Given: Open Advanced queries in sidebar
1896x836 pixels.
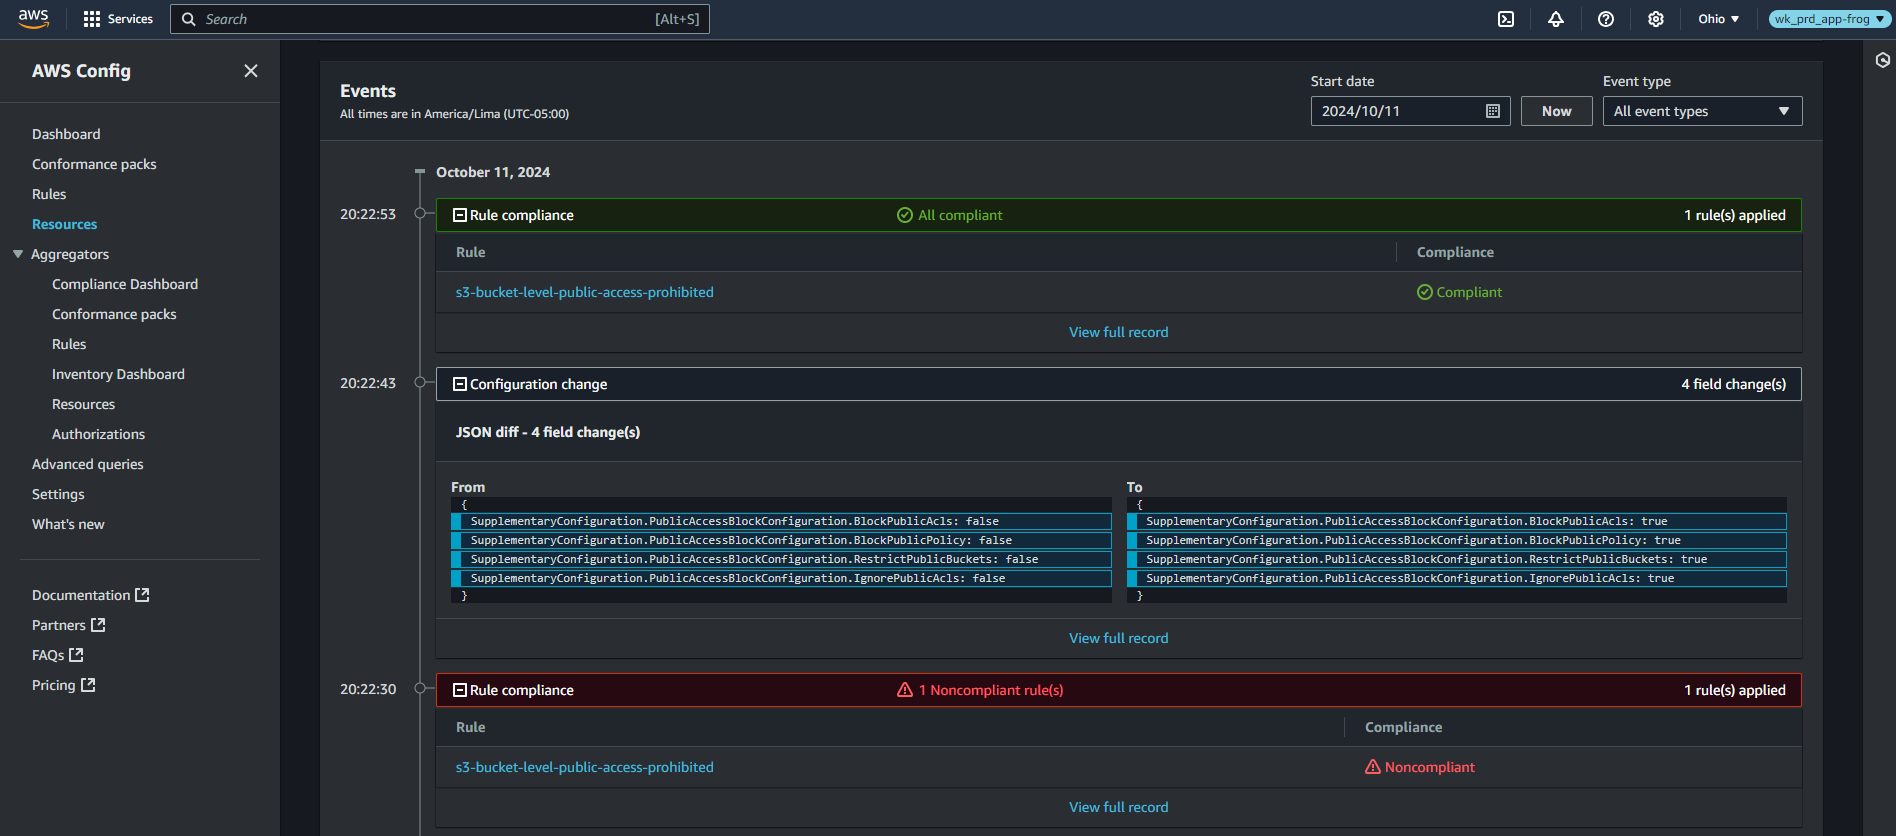Looking at the screenshot, I should 88,464.
